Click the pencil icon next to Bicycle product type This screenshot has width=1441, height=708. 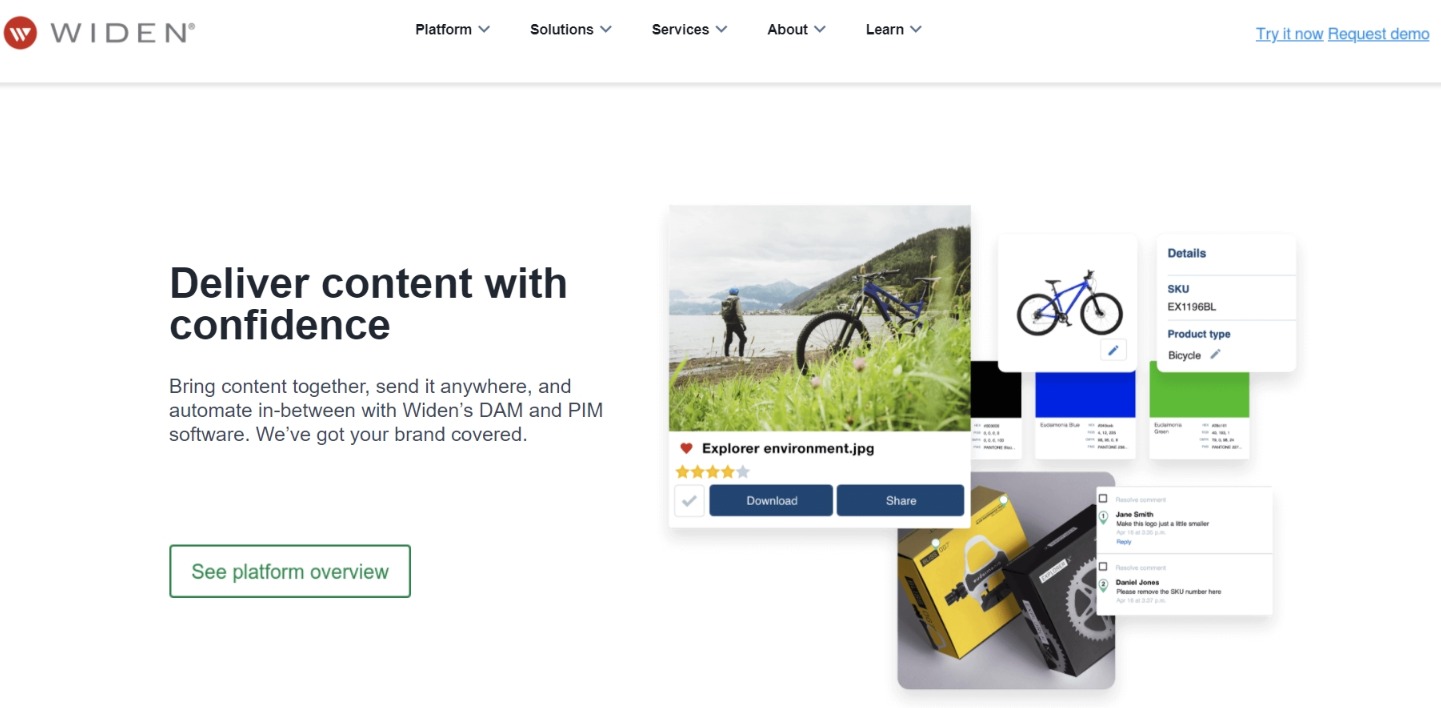tap(1215, 354)
